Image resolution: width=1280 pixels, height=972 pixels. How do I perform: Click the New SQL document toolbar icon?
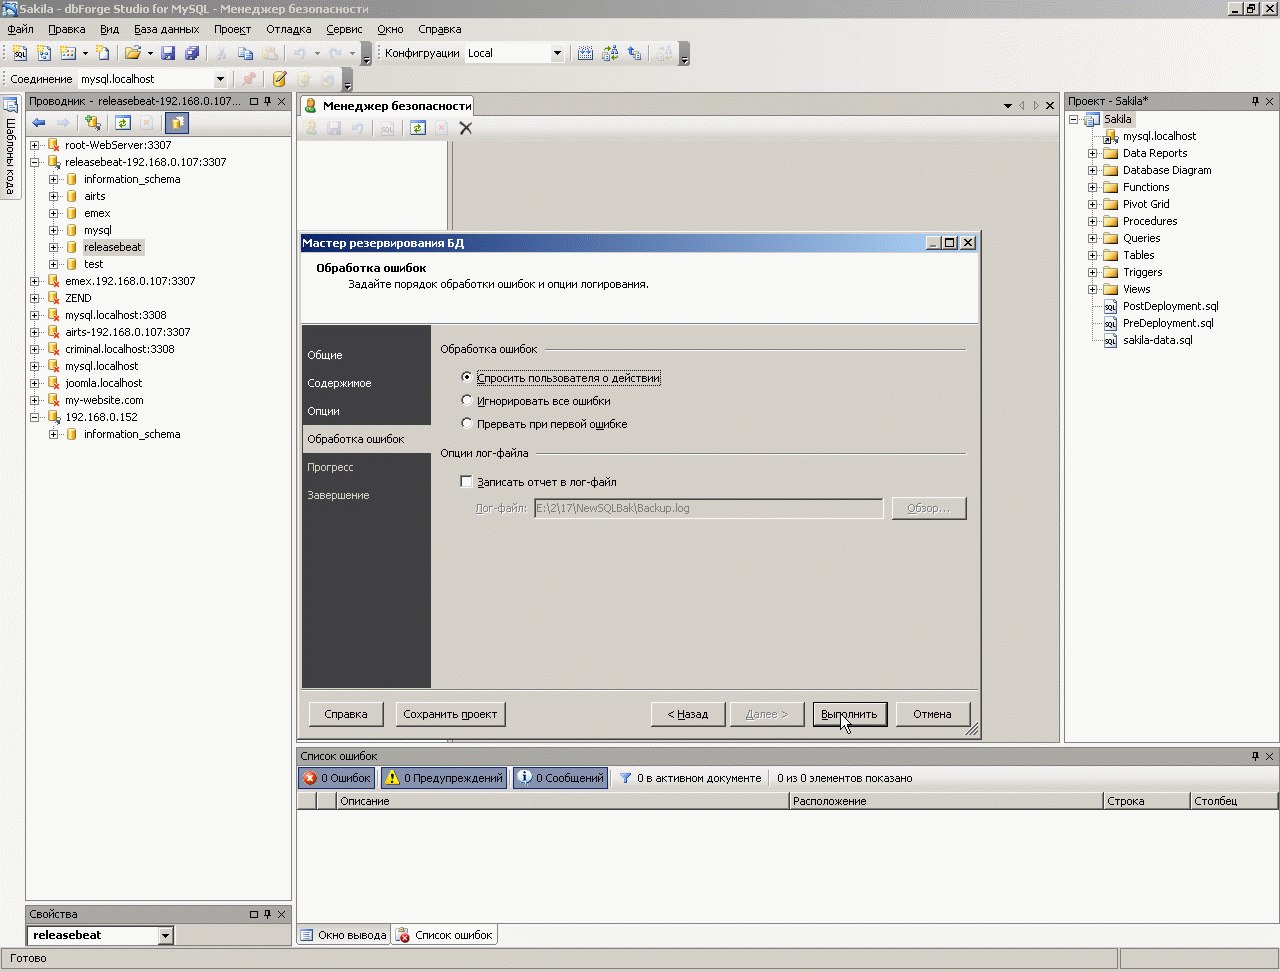coord(20,53)
